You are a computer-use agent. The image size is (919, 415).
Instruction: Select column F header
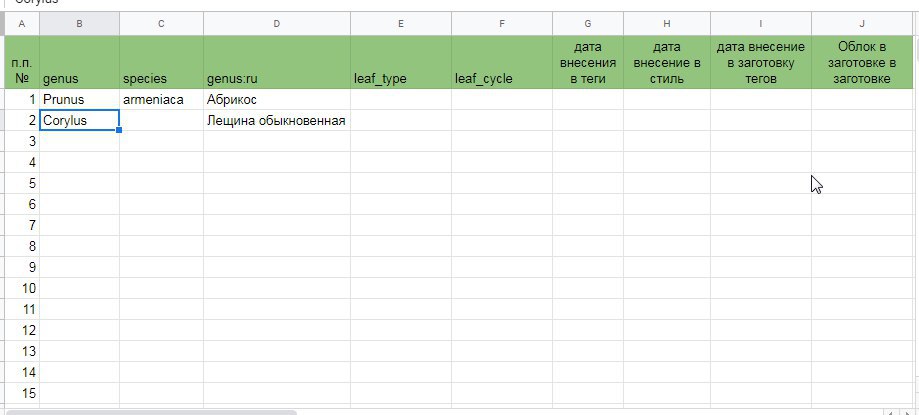(x=502, y=23)
